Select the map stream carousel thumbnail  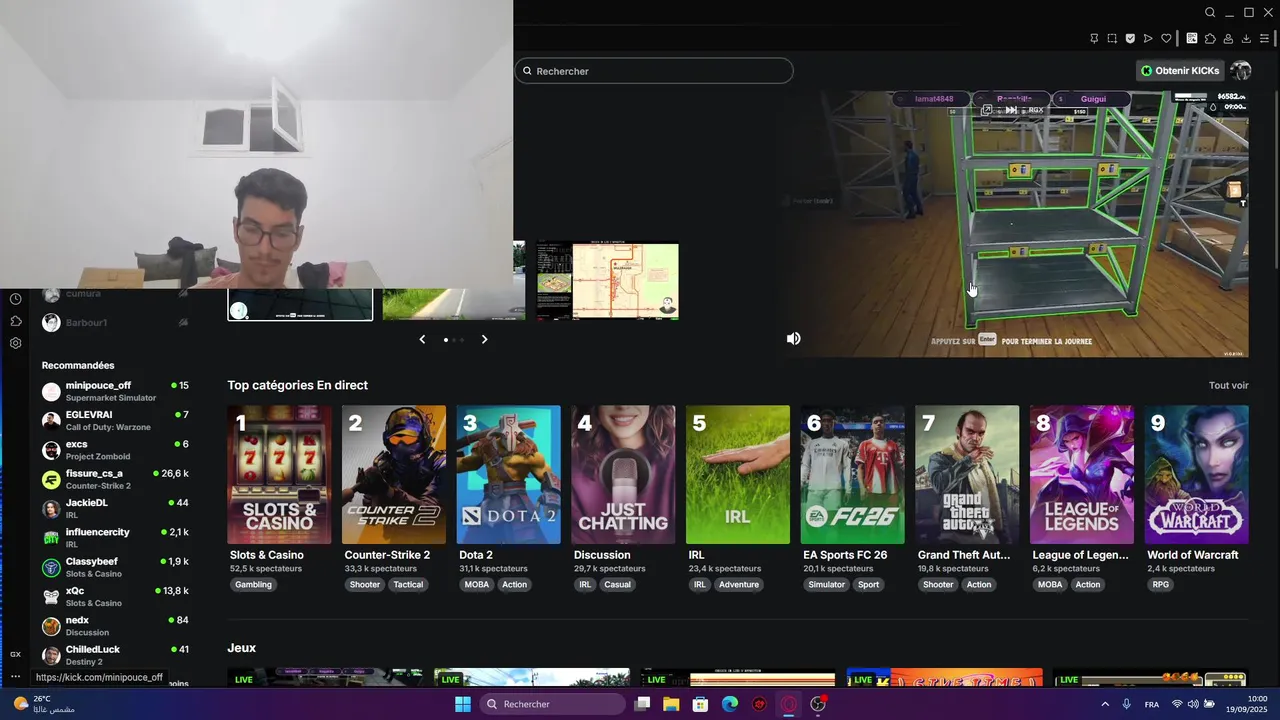(x=607, y=281)
